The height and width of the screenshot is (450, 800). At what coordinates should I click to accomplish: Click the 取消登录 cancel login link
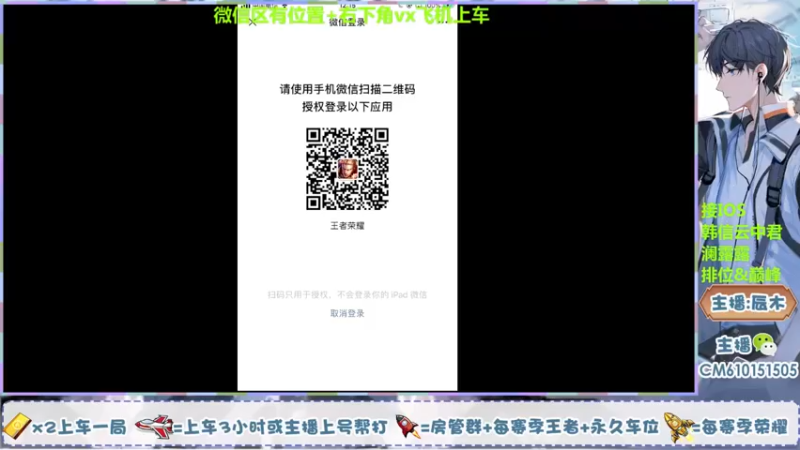coord(347,313)
